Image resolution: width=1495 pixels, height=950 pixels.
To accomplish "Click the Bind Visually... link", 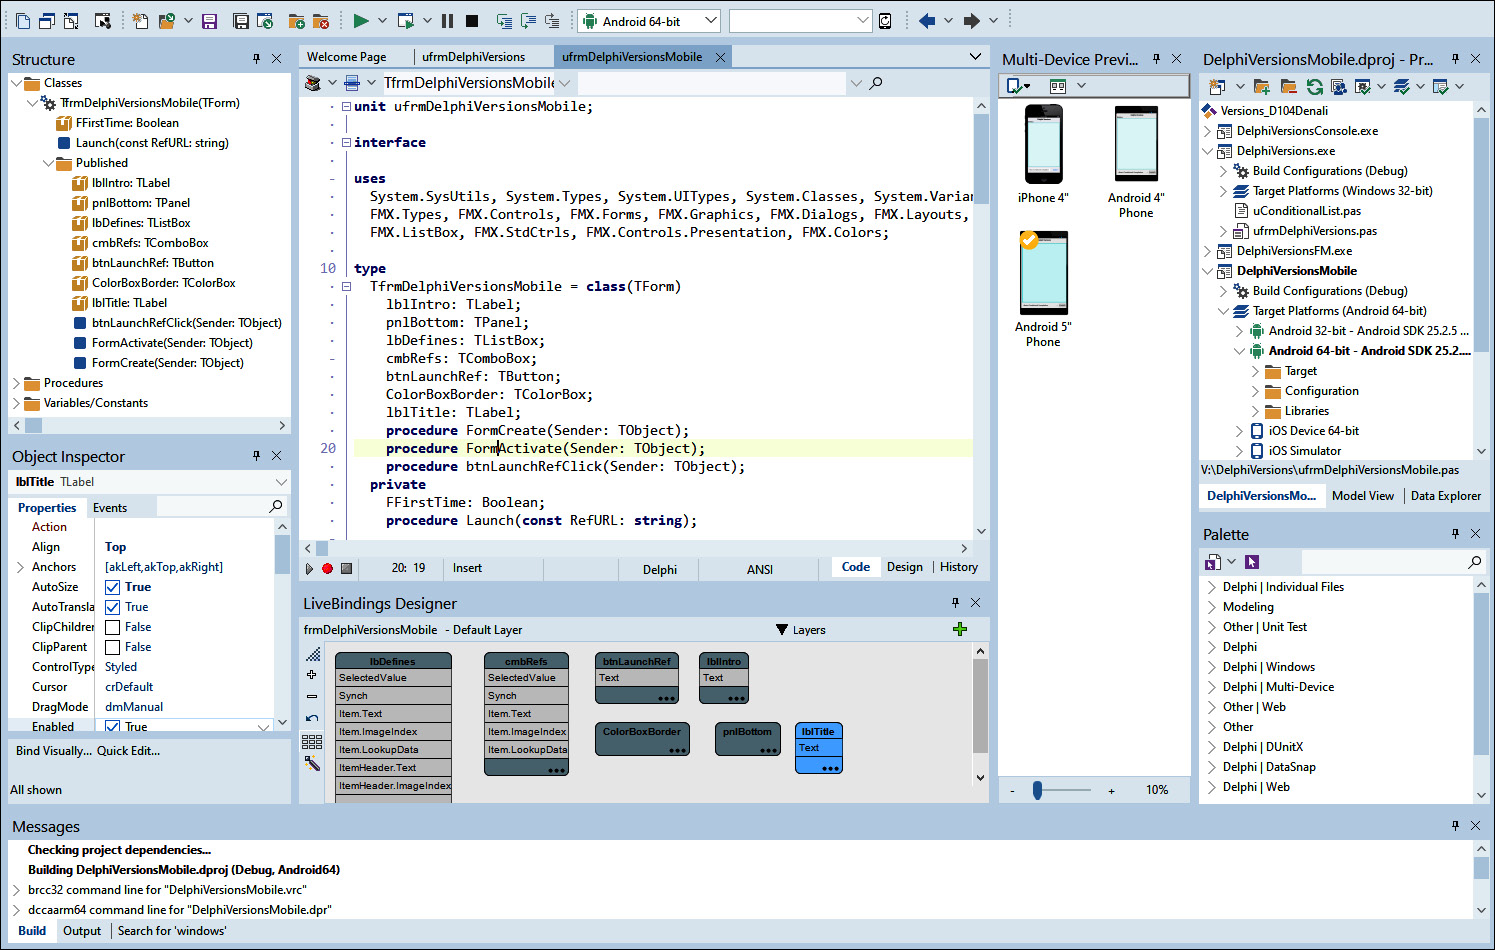I will point(53,751).
